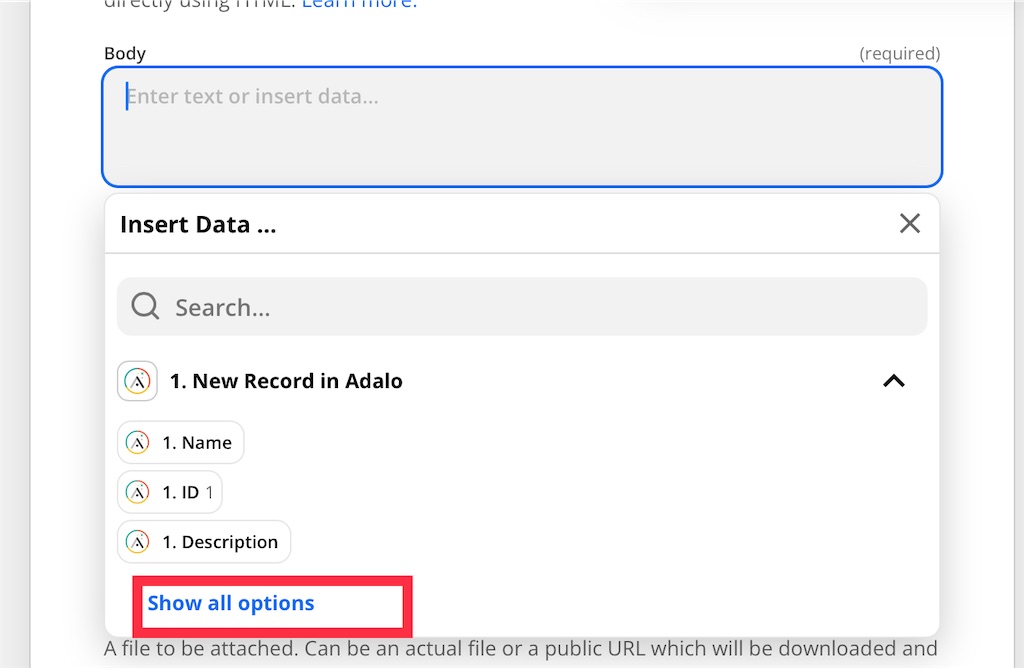Show all options for Adalo record
This screenshot has width=1024, height=668.
point(231,603)
